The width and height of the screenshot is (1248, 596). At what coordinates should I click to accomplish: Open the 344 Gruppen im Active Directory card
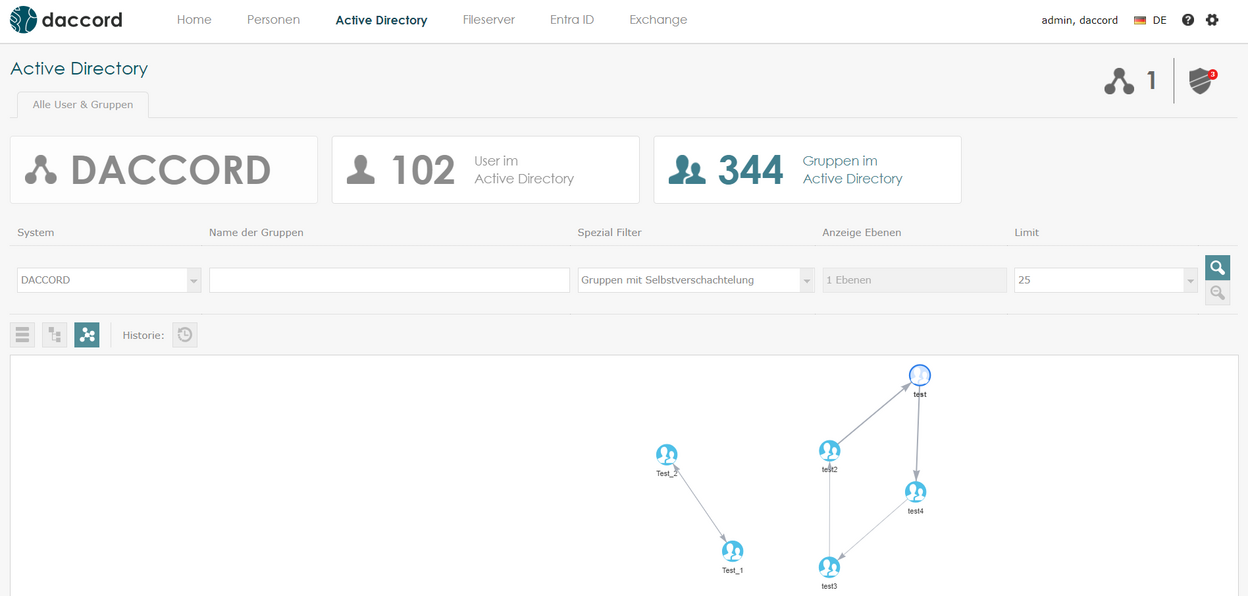(x=807, y=170)
